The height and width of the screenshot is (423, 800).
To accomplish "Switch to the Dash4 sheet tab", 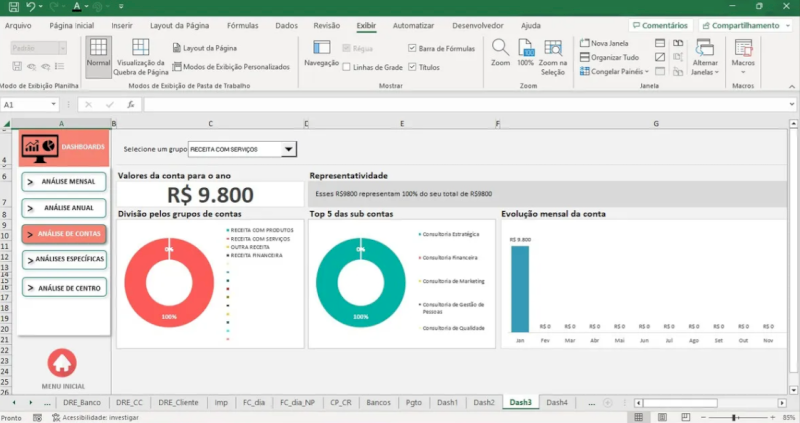I will point(556,402).
